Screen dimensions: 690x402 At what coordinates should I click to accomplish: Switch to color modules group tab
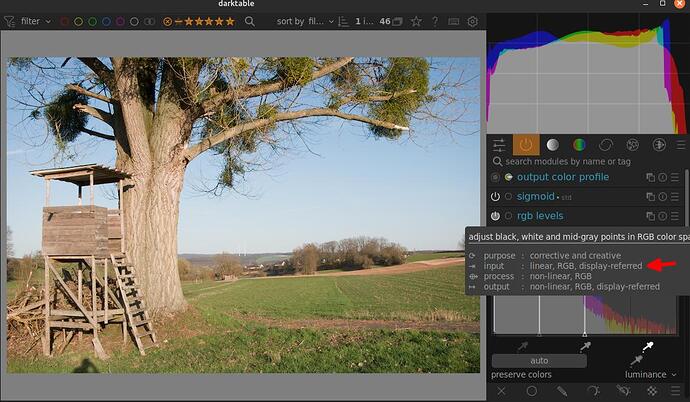(579, 145)
